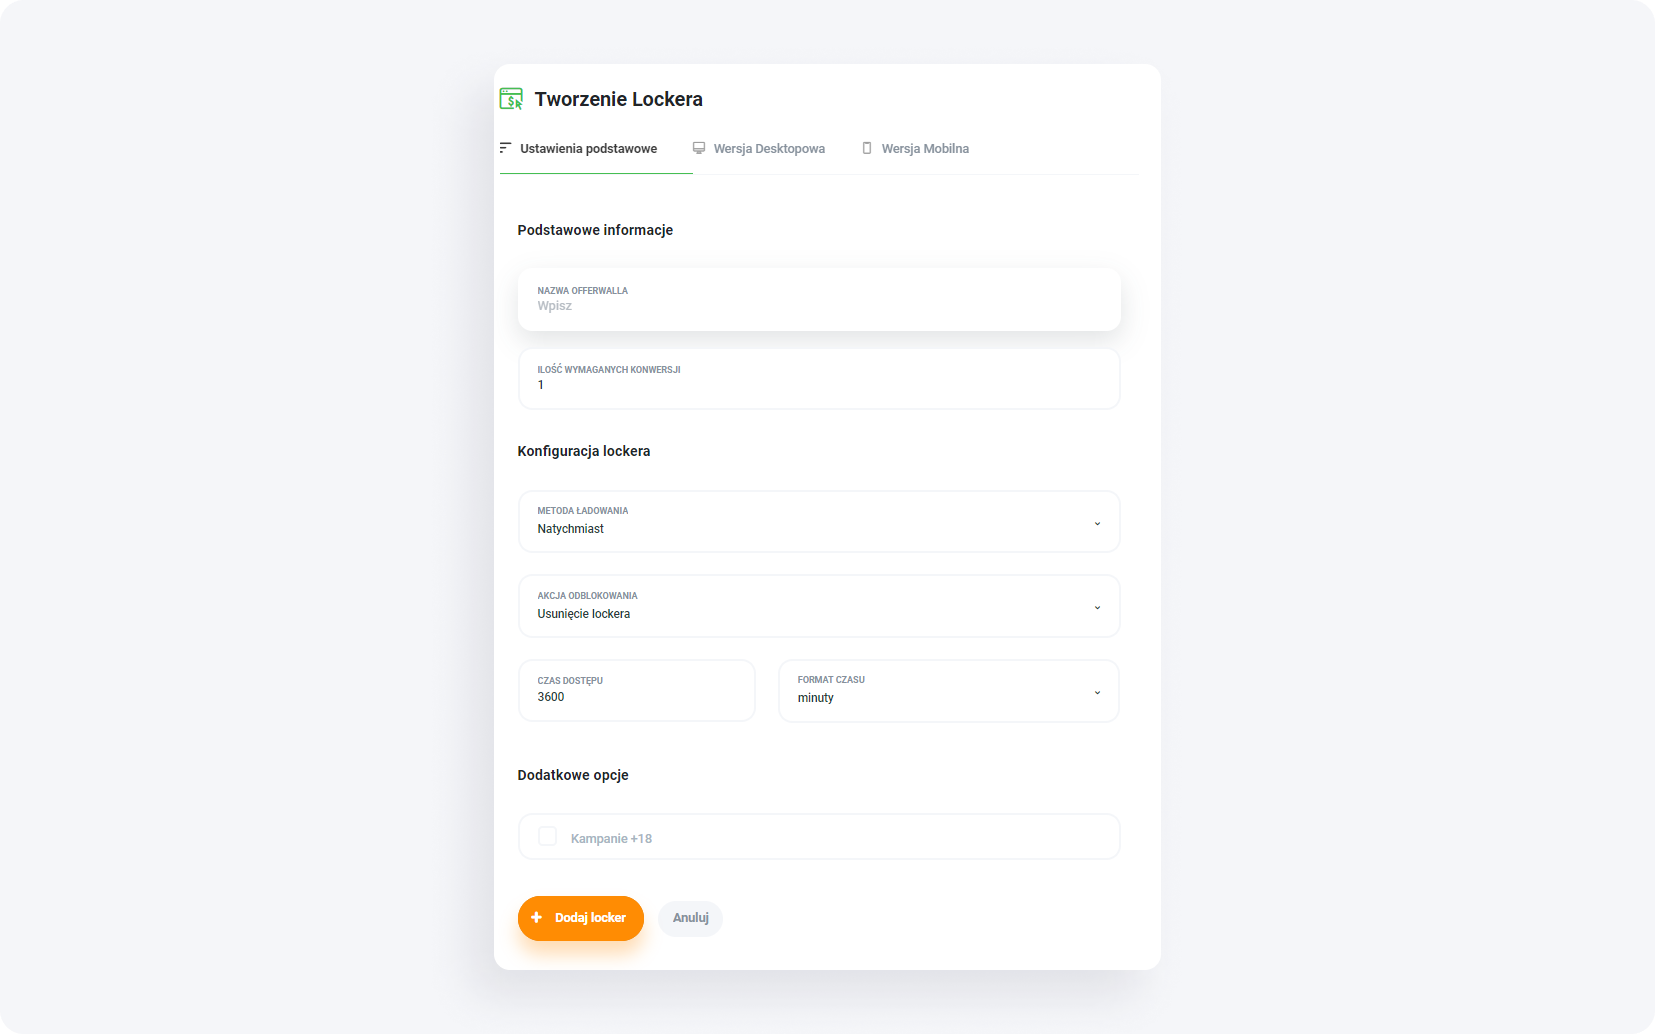1655x1034 pixels.
Task: Open the Metoda ładowania dropdown
Action: coord(818,521)
